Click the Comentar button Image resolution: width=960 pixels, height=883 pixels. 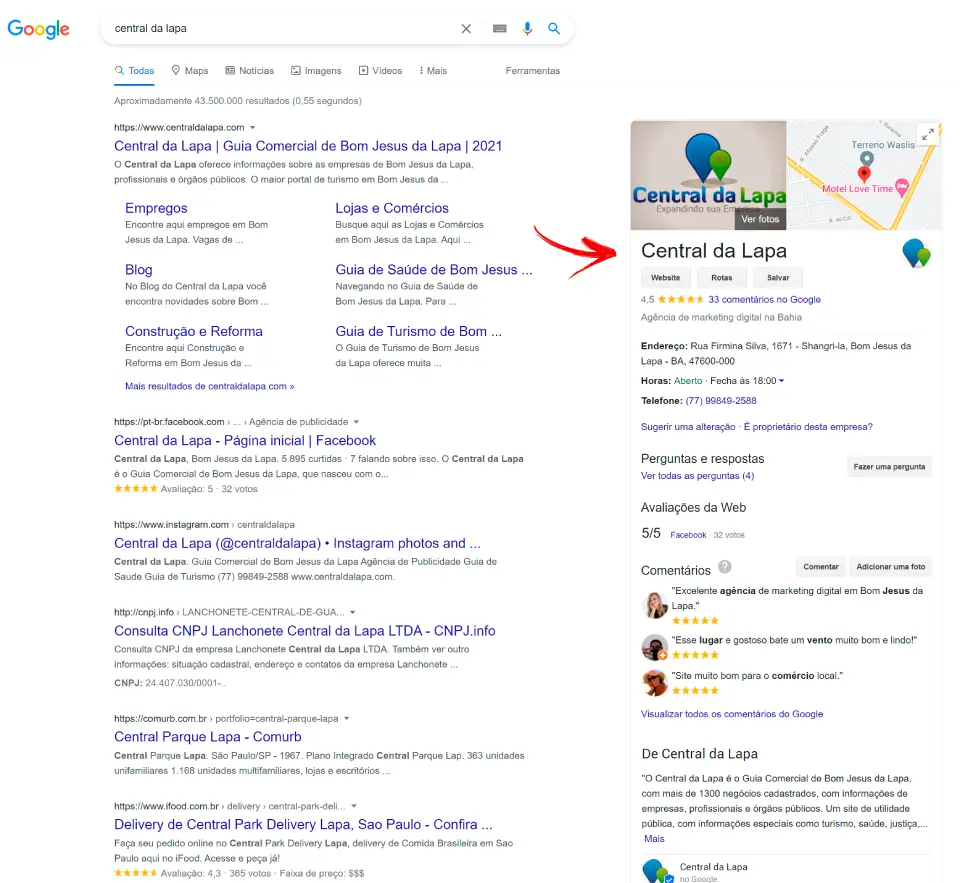pos(821,567)
